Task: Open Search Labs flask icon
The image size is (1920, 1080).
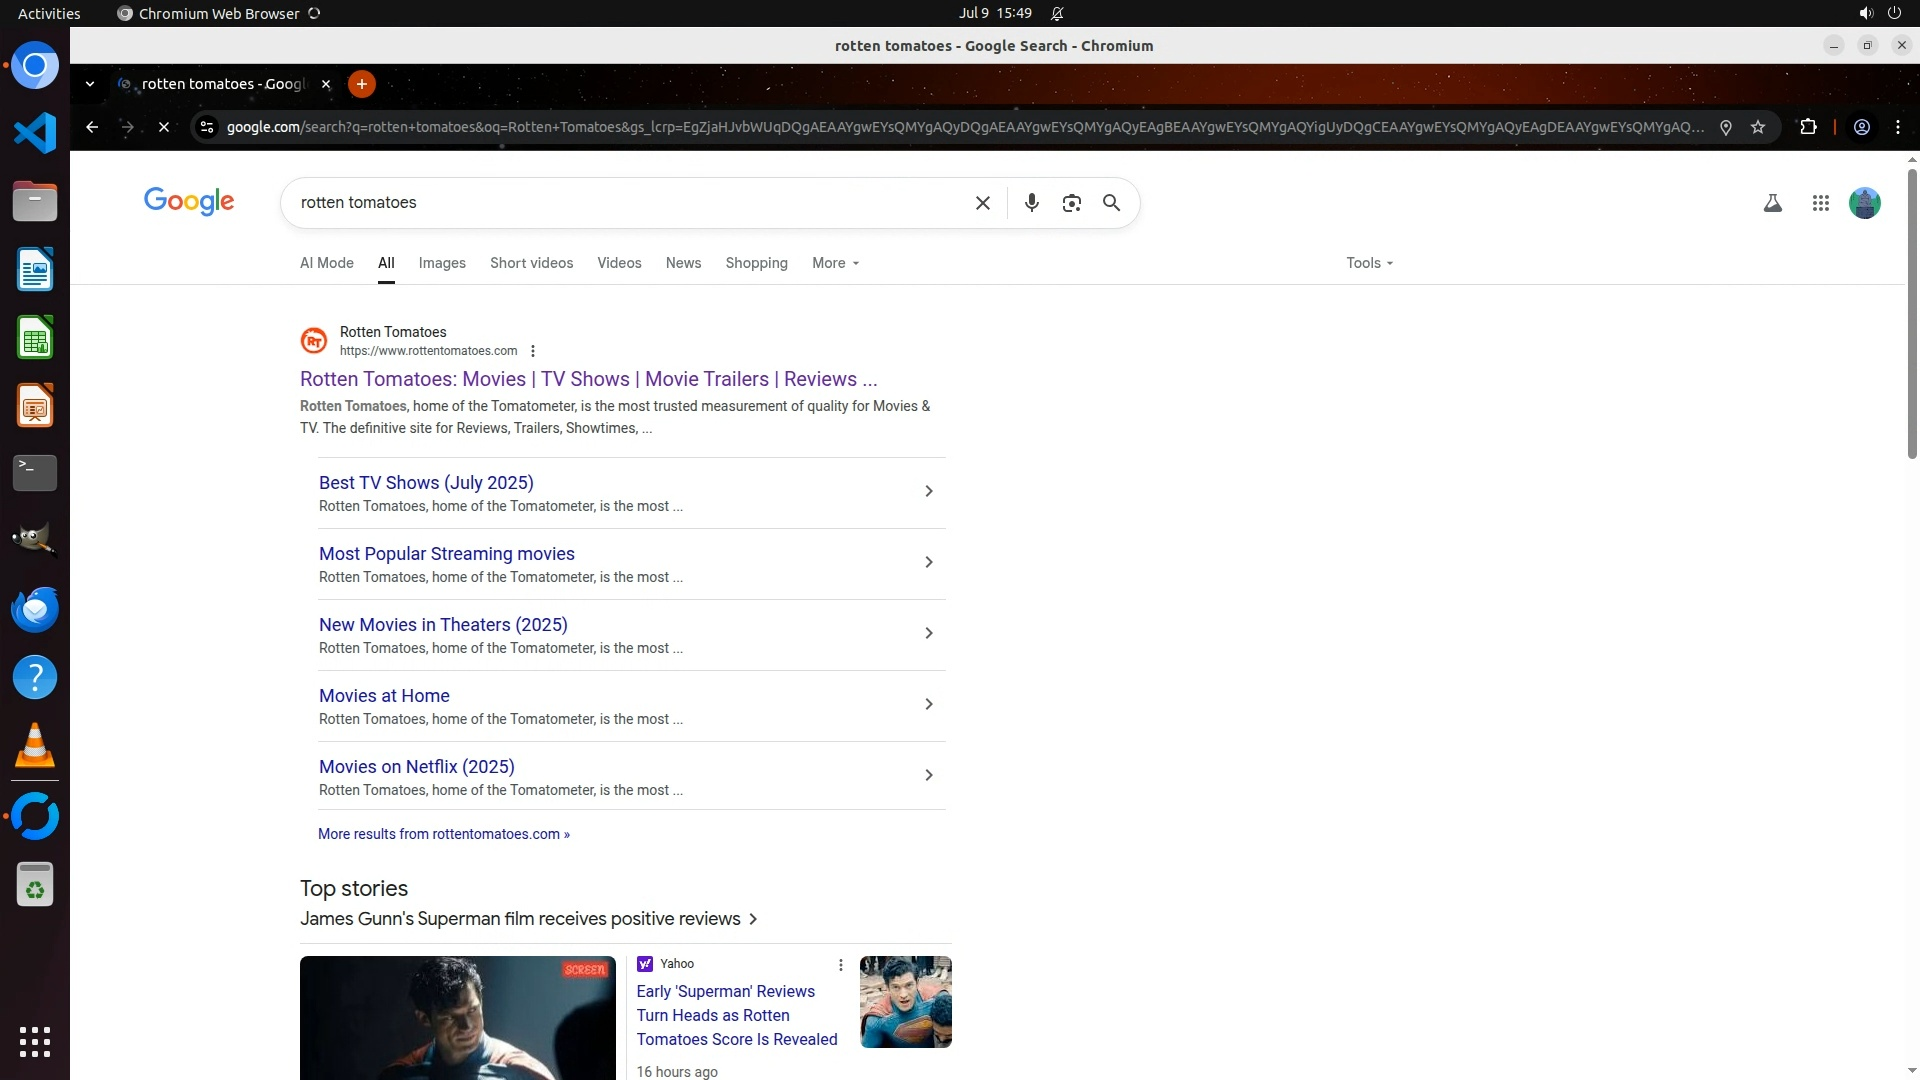Action: [x=1772, y=203]
